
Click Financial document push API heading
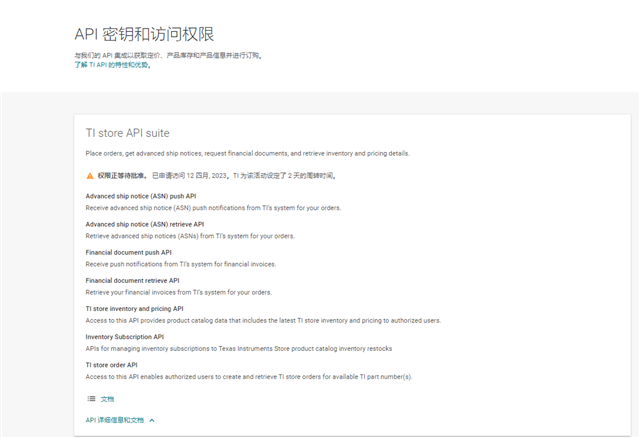129,253
